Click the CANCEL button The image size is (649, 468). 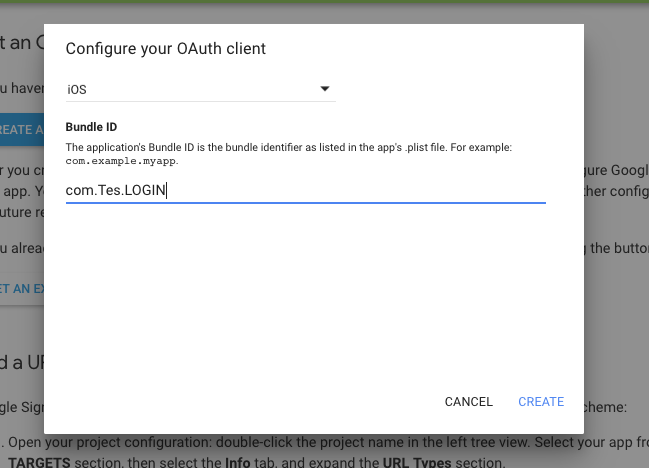469,402
